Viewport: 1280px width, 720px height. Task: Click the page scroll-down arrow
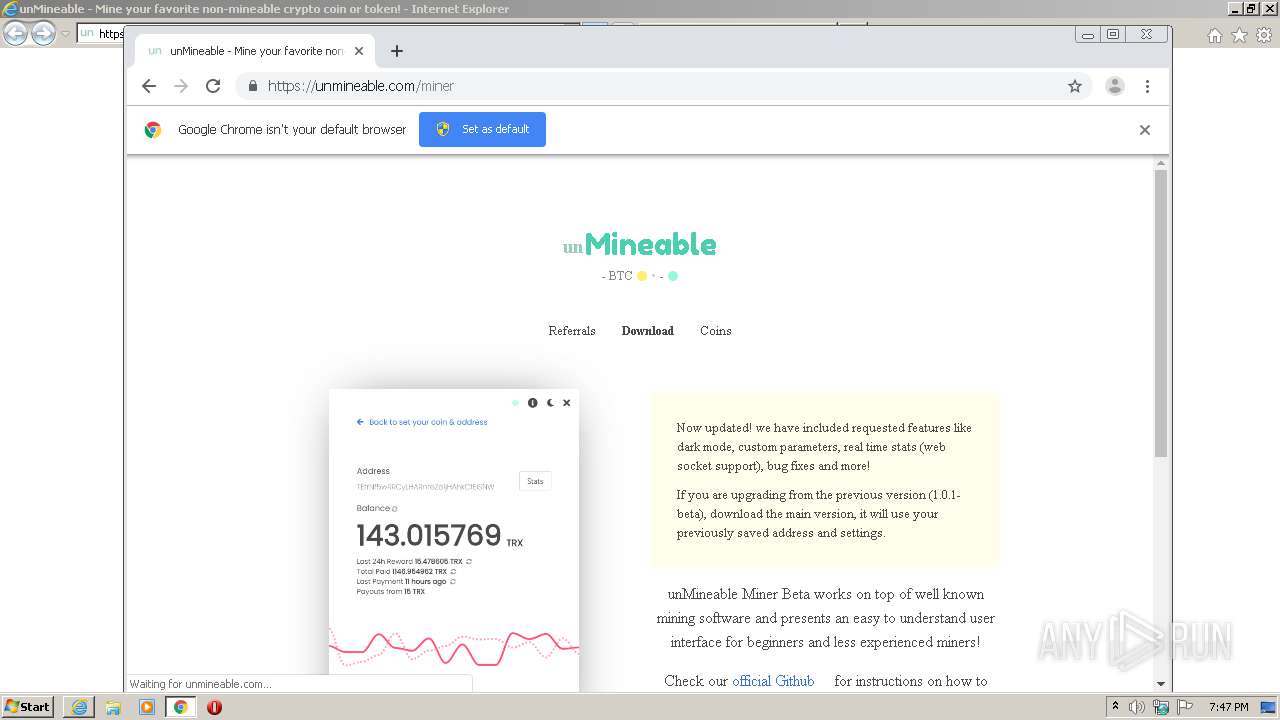point(1161,684)
